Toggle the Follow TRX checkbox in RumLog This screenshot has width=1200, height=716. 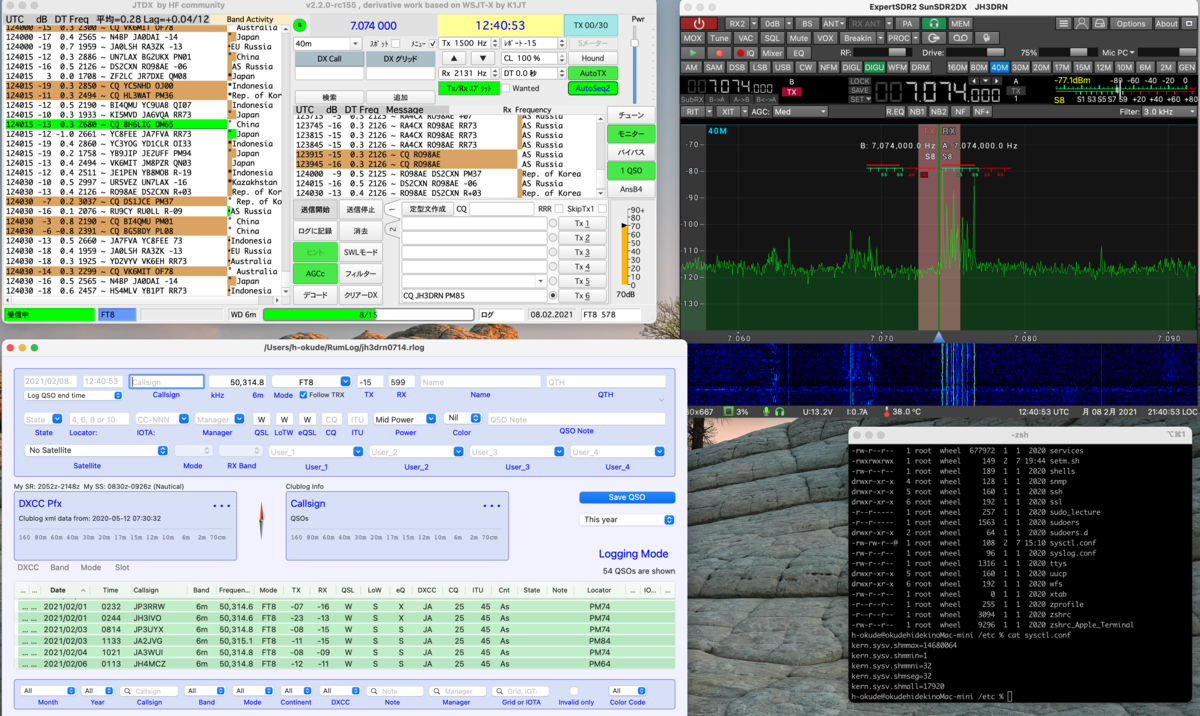303,395
